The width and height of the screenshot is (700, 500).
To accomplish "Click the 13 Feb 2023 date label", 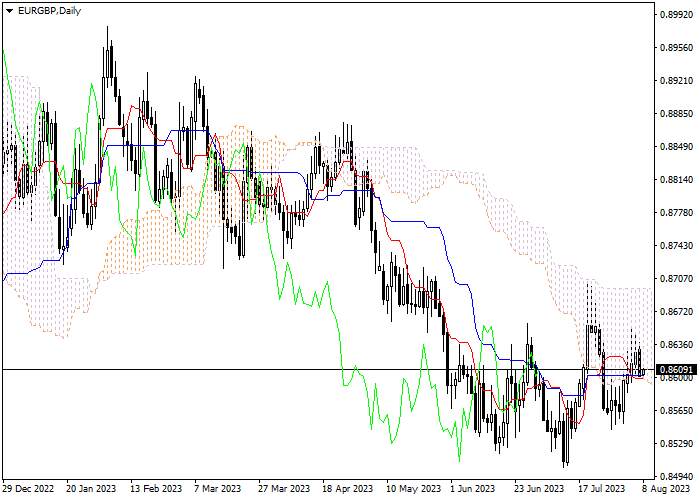I will (x=156, y=488).
